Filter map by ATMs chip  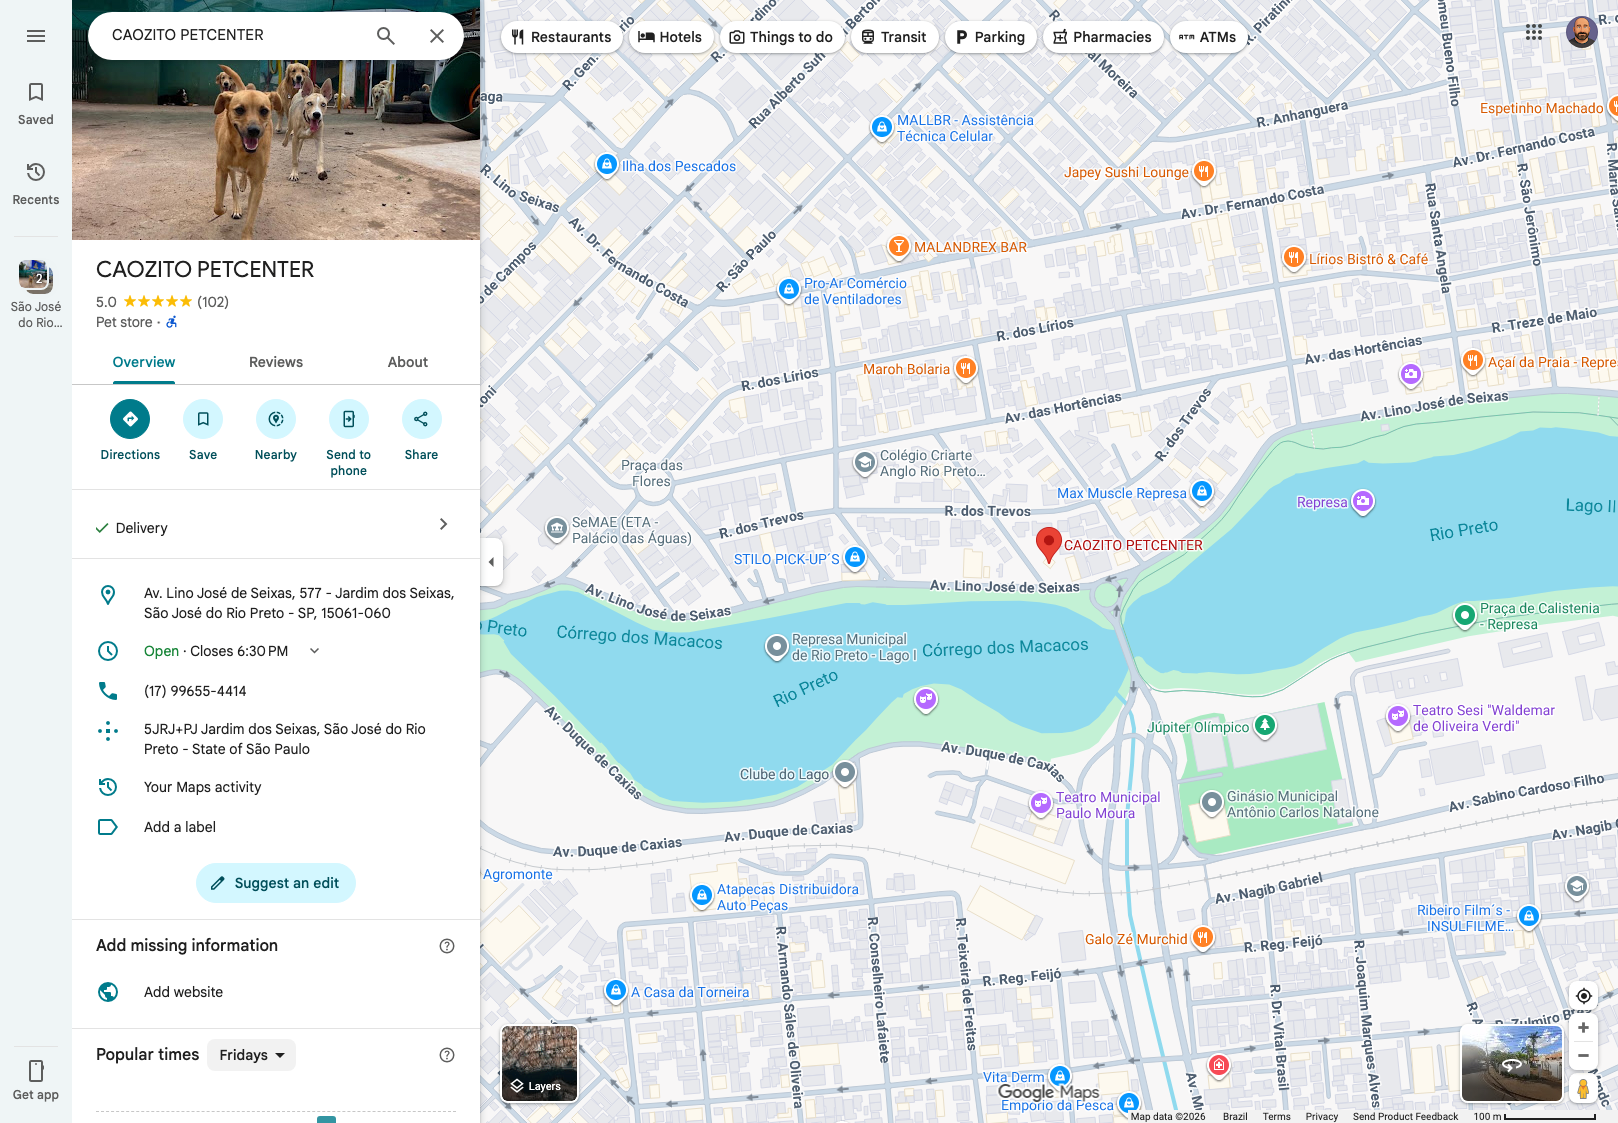point(1207,37)
